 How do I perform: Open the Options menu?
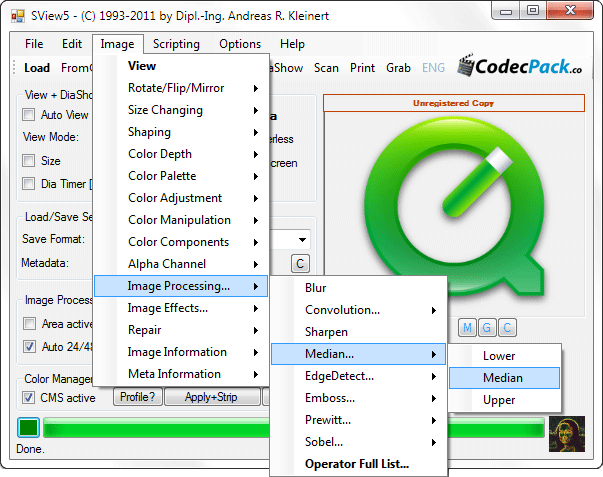click(240, 44)
